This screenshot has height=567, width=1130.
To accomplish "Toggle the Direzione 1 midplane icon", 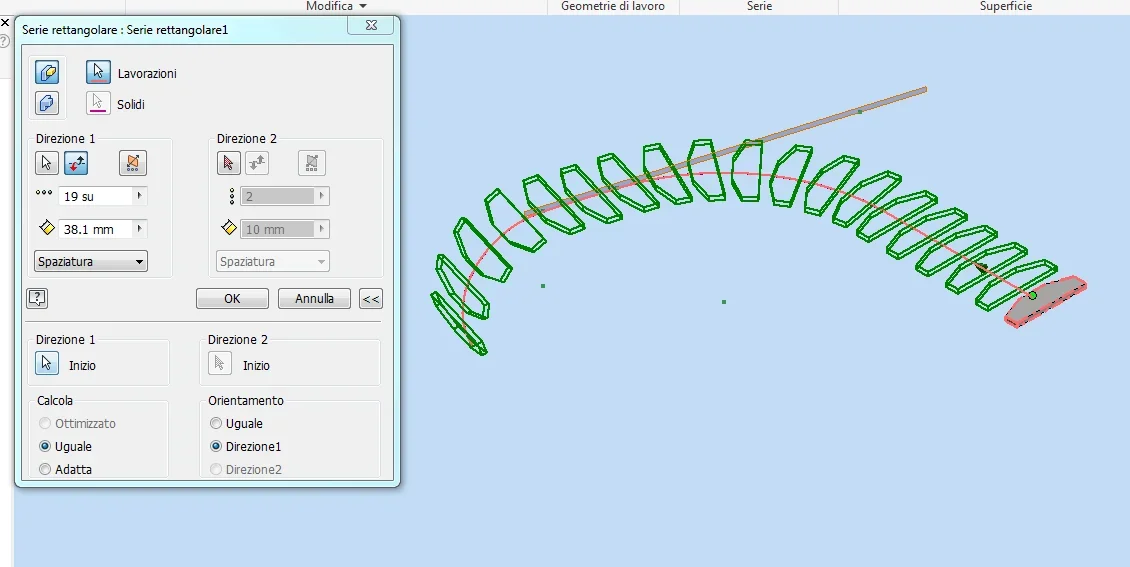I will pyautogui.click(x=133, y=163).
